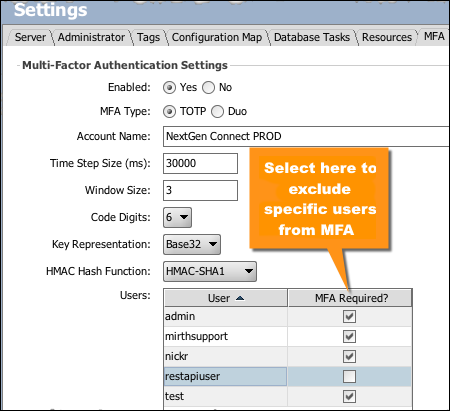Select Yes for MFA Enabled
450x411 pixels.
169,88
